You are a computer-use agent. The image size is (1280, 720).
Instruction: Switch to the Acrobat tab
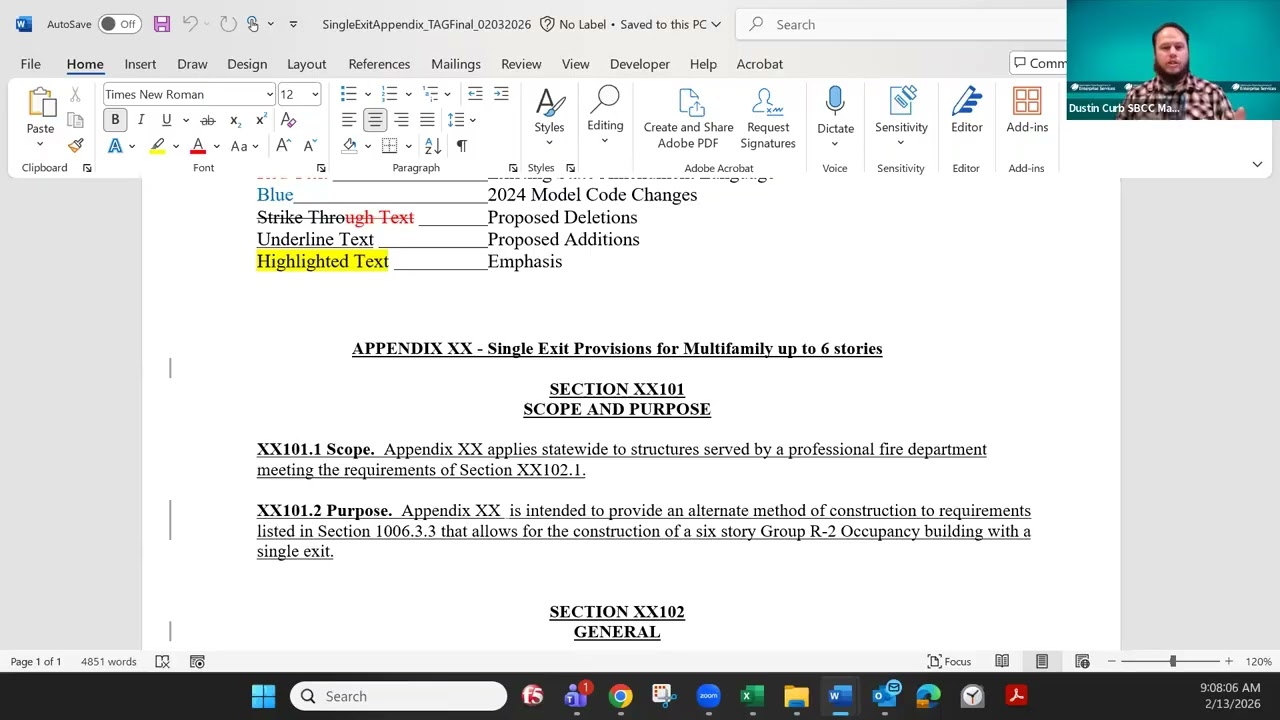pos(759,64)
